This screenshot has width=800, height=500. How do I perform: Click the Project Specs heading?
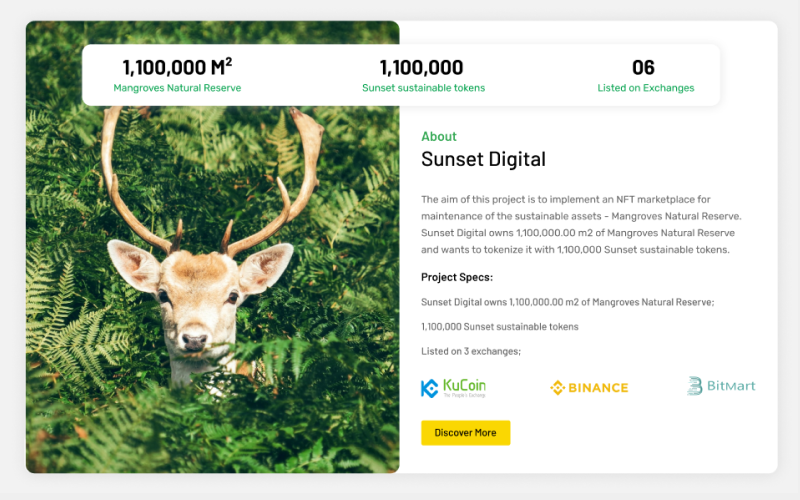[x=457, y=277]
